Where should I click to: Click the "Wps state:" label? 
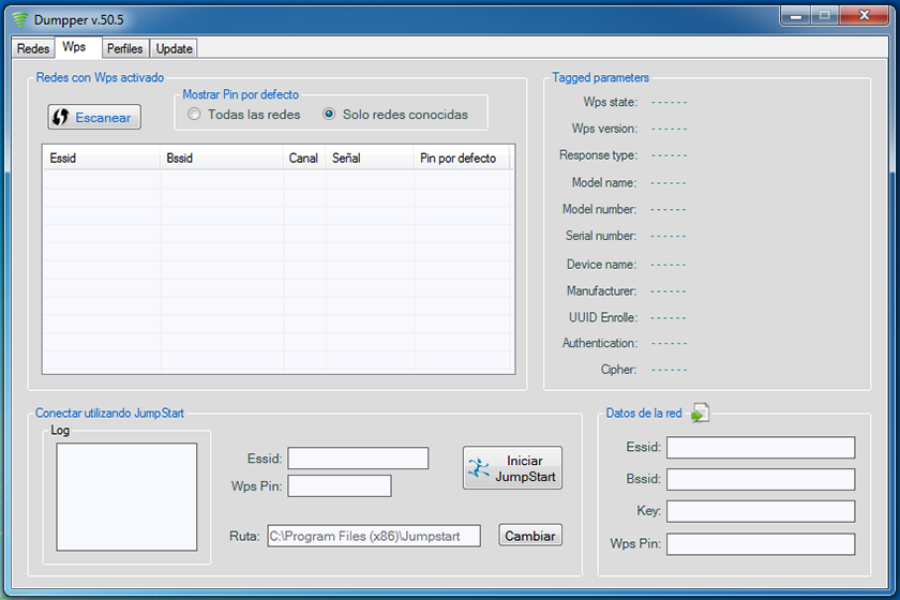pyautogui.click(x=610, y=102)
